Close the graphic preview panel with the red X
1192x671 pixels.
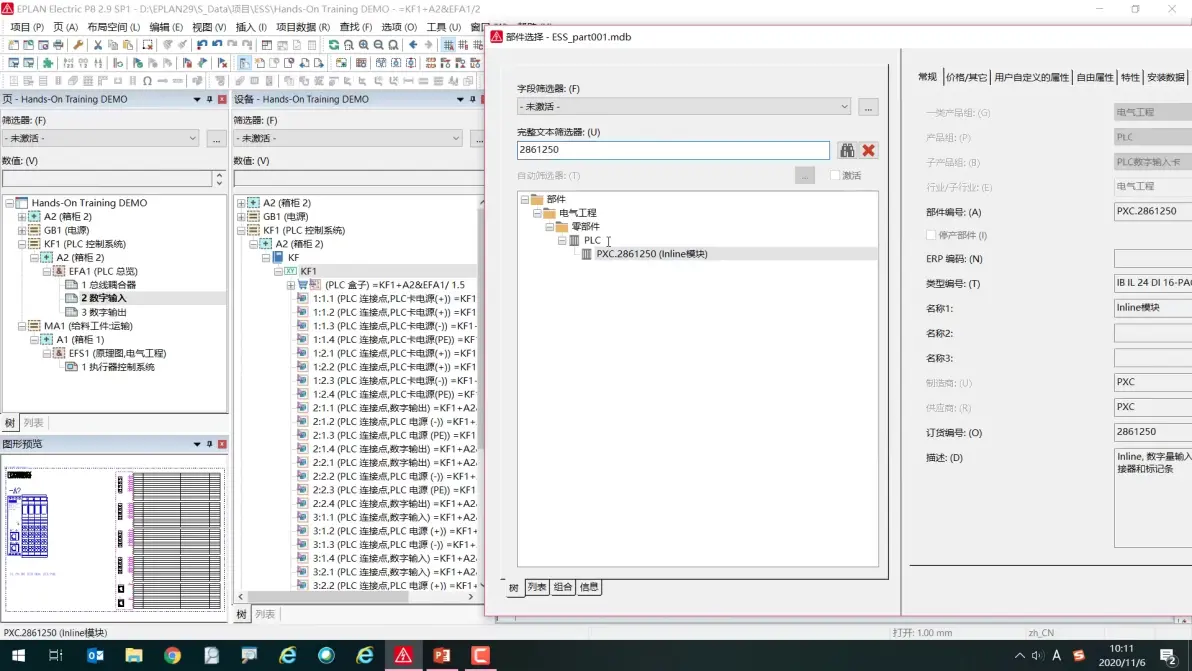coord(222,444)
